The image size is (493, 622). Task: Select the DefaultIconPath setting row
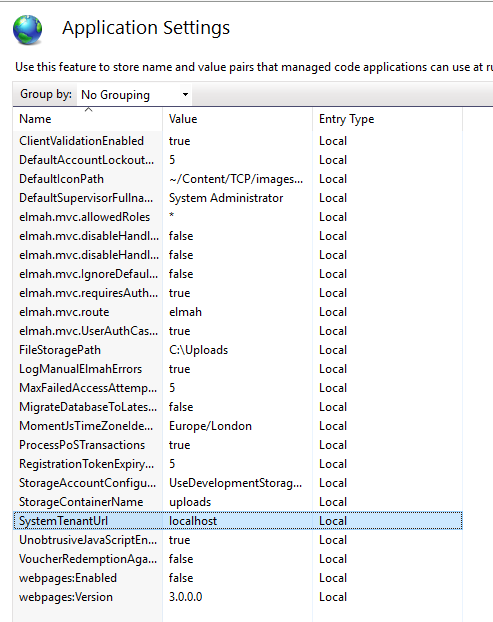click(238, 179)
